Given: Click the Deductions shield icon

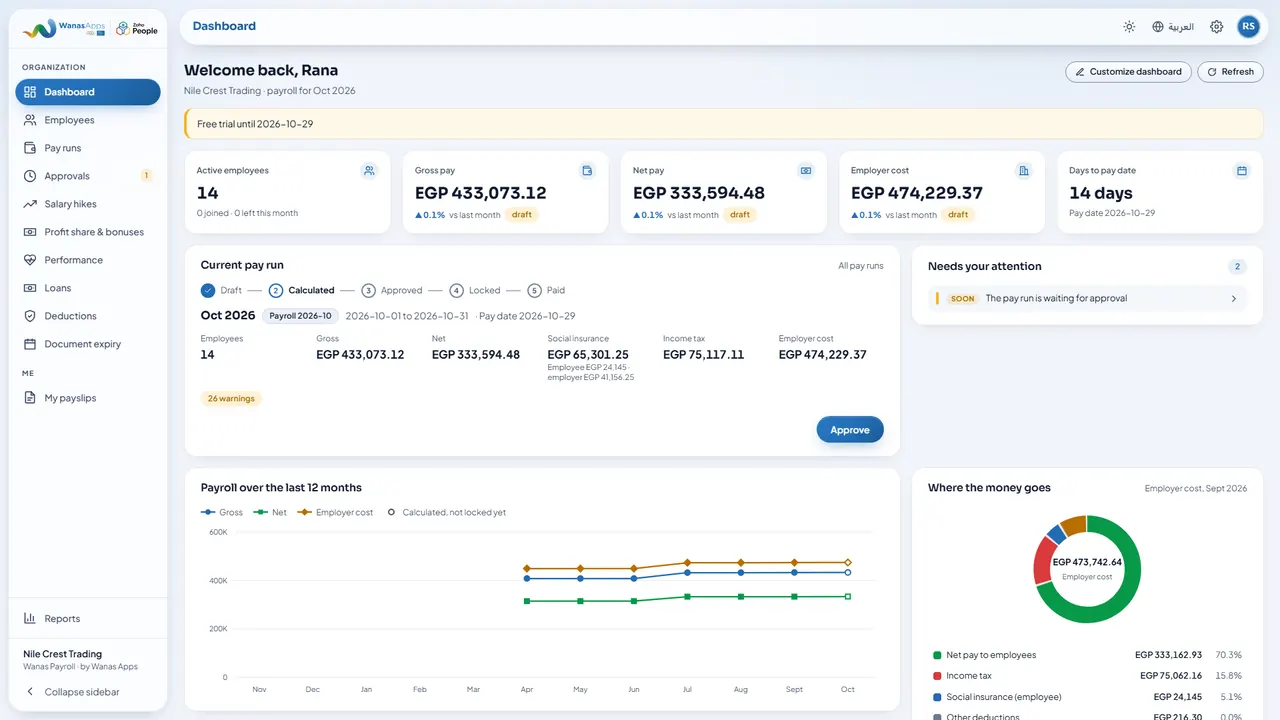Looking at the screenshot, I should click(30, 316).
